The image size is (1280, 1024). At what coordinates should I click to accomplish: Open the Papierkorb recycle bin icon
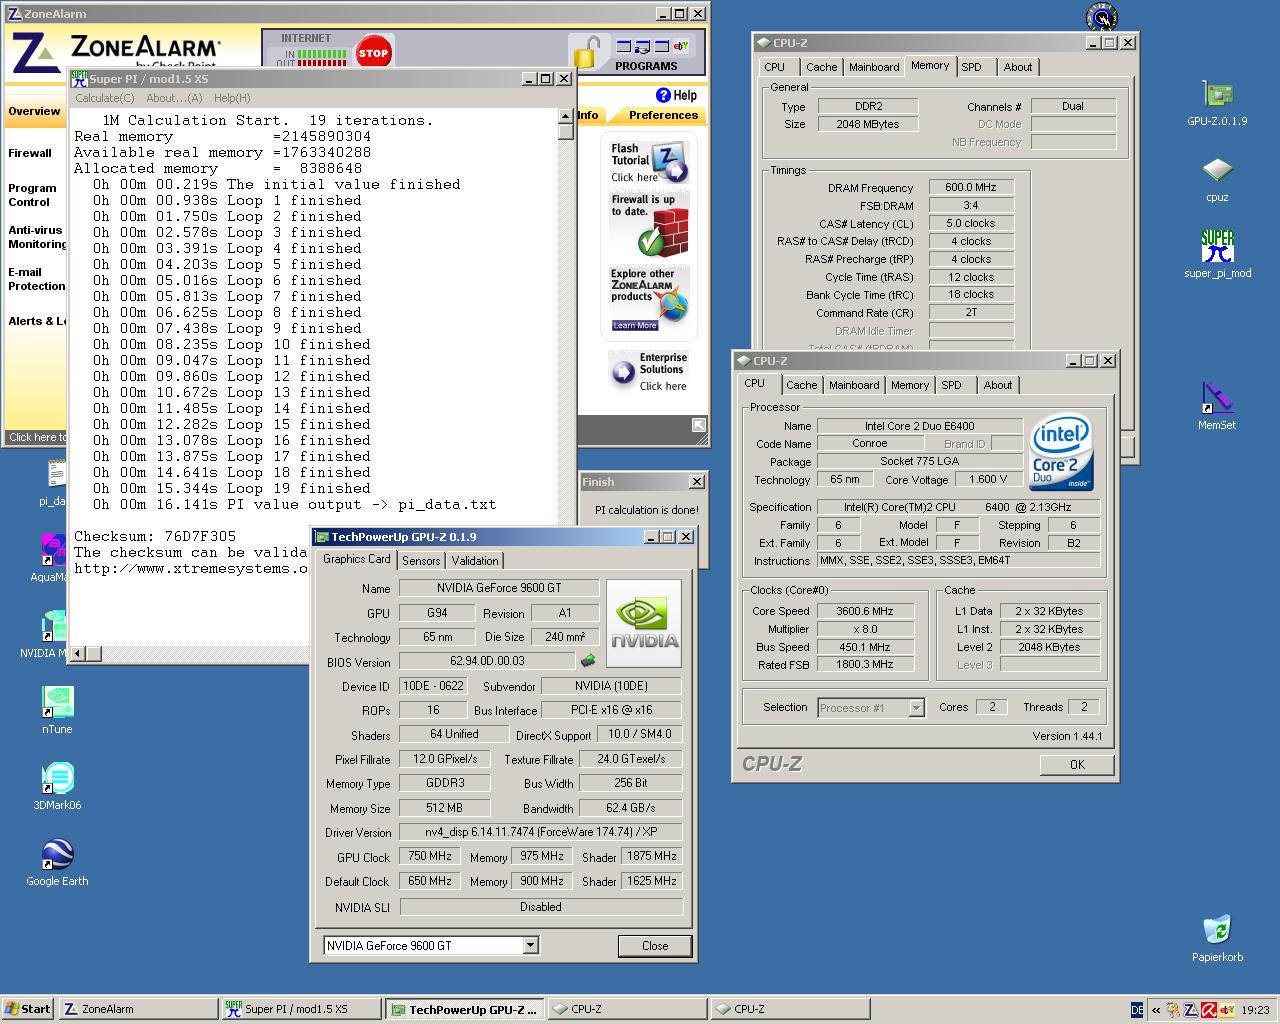tap(1217, 930)
